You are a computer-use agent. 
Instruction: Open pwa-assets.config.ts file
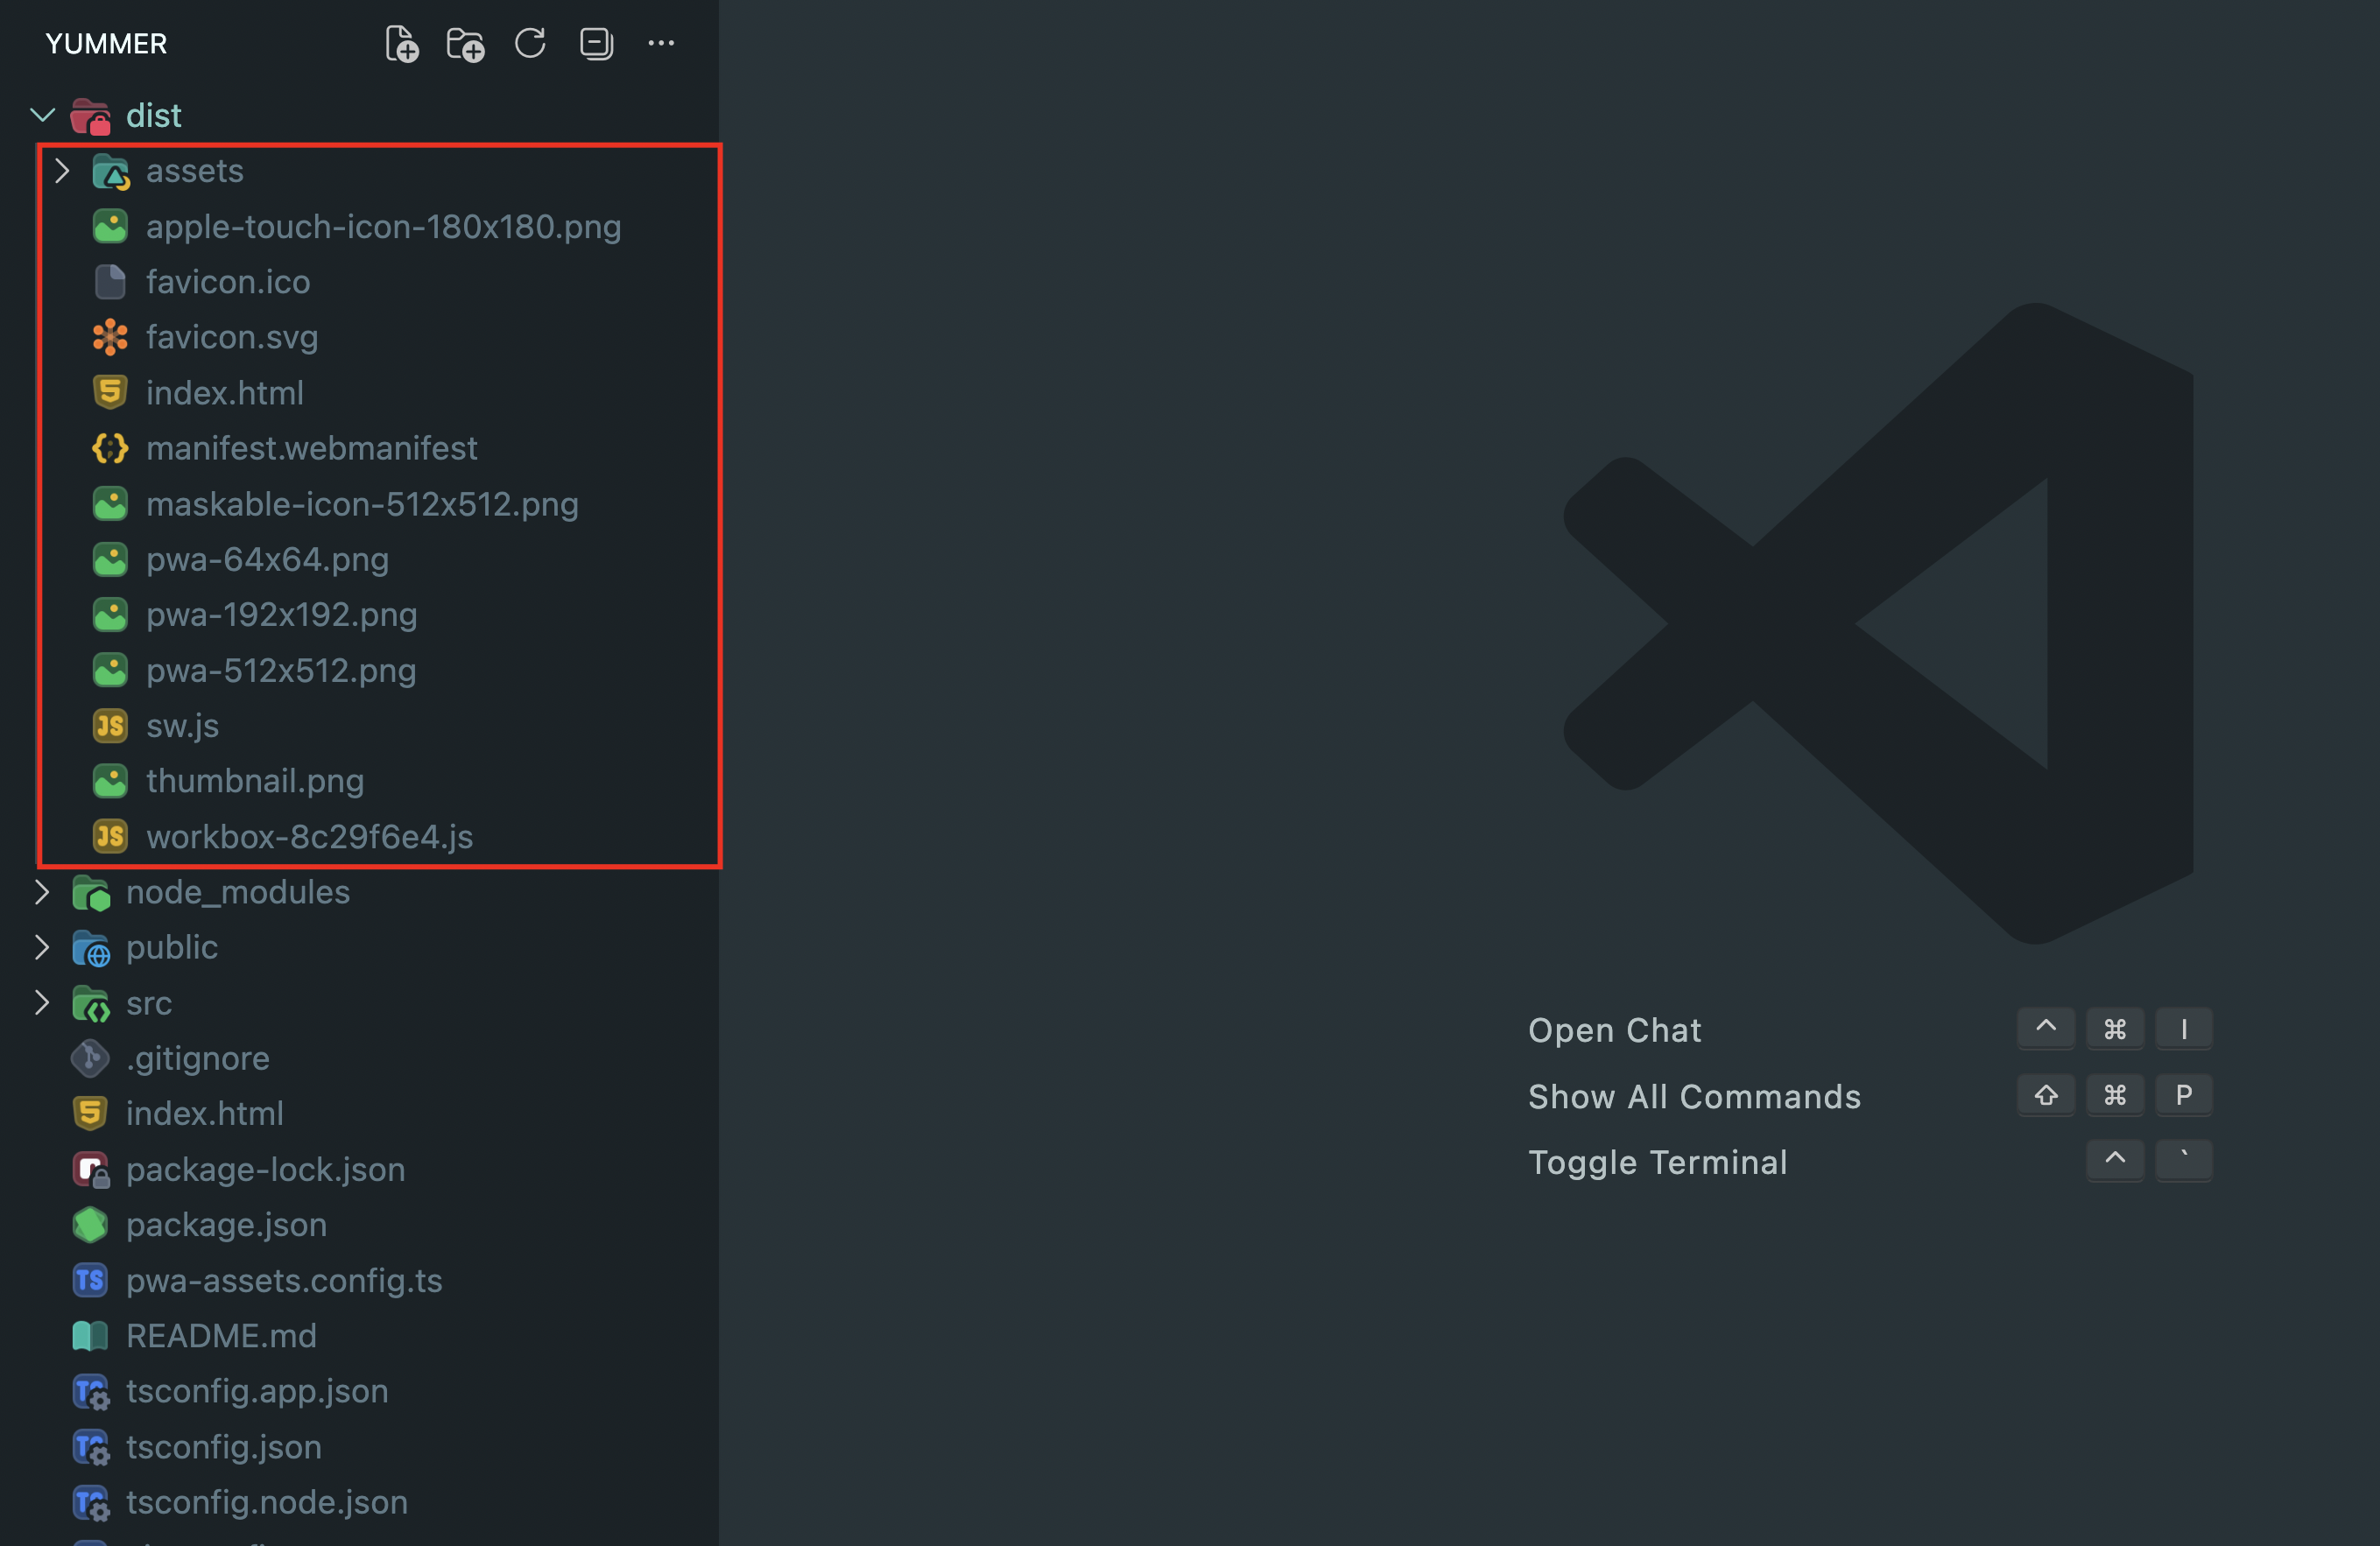coord(284,1280)
